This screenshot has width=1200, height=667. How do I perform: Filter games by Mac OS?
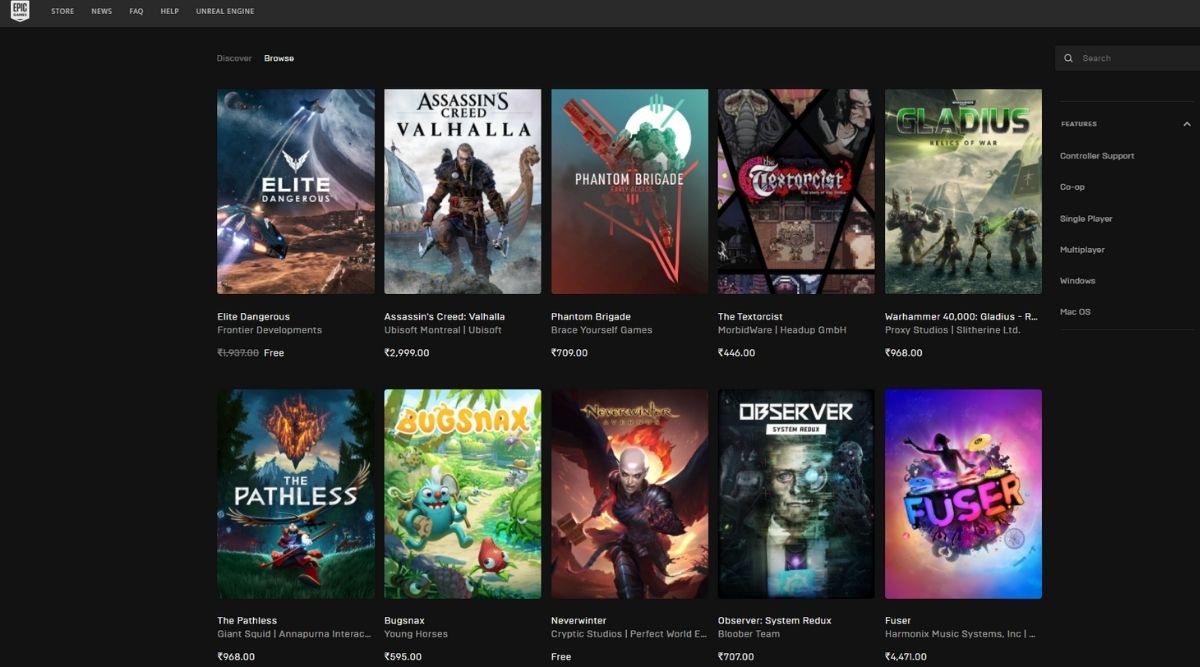[x=1075, y=312]
